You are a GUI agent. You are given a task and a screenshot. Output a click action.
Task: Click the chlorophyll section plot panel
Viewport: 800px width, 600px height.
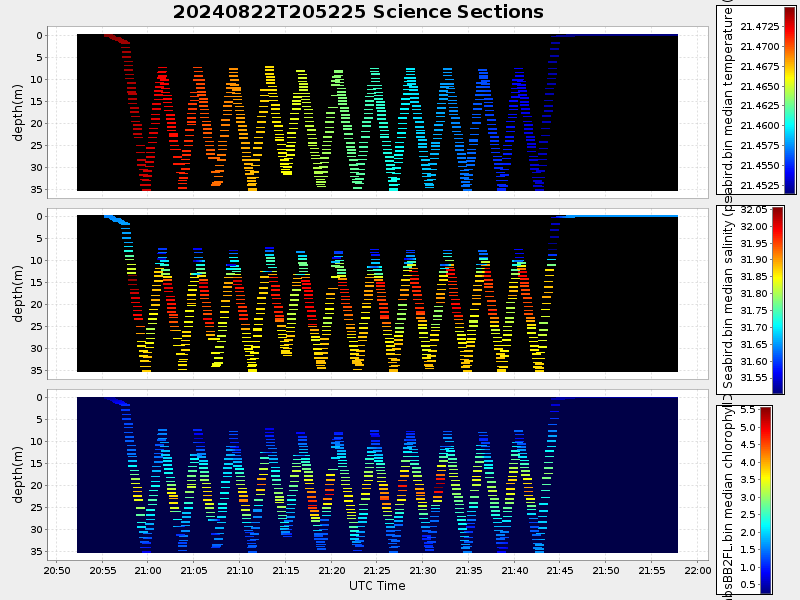pyautogui.click(x=378, y=474)
